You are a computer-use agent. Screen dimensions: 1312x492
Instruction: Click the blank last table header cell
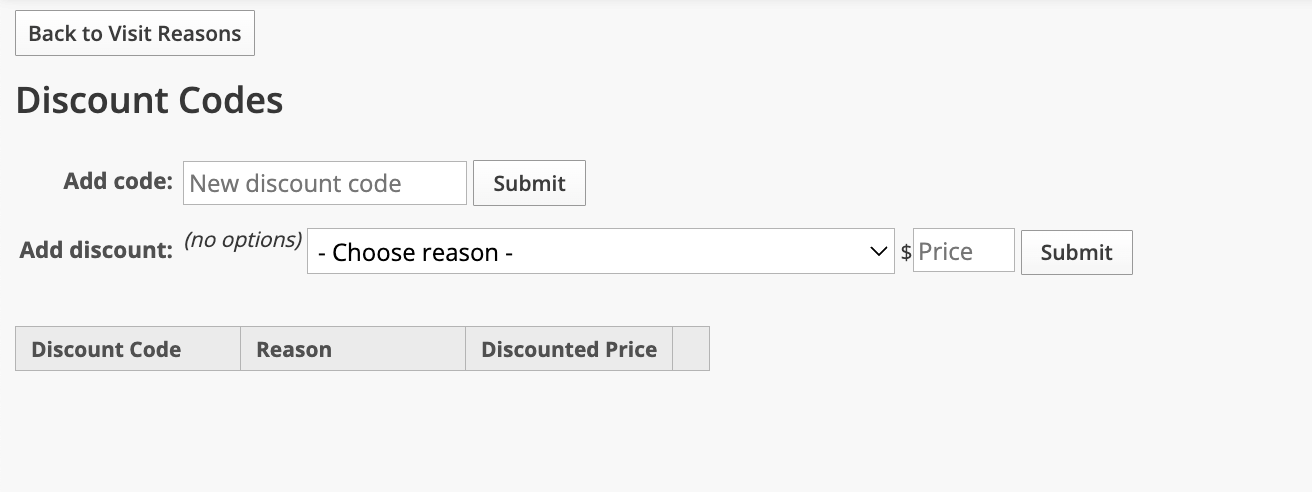click(x=691, y=349)
